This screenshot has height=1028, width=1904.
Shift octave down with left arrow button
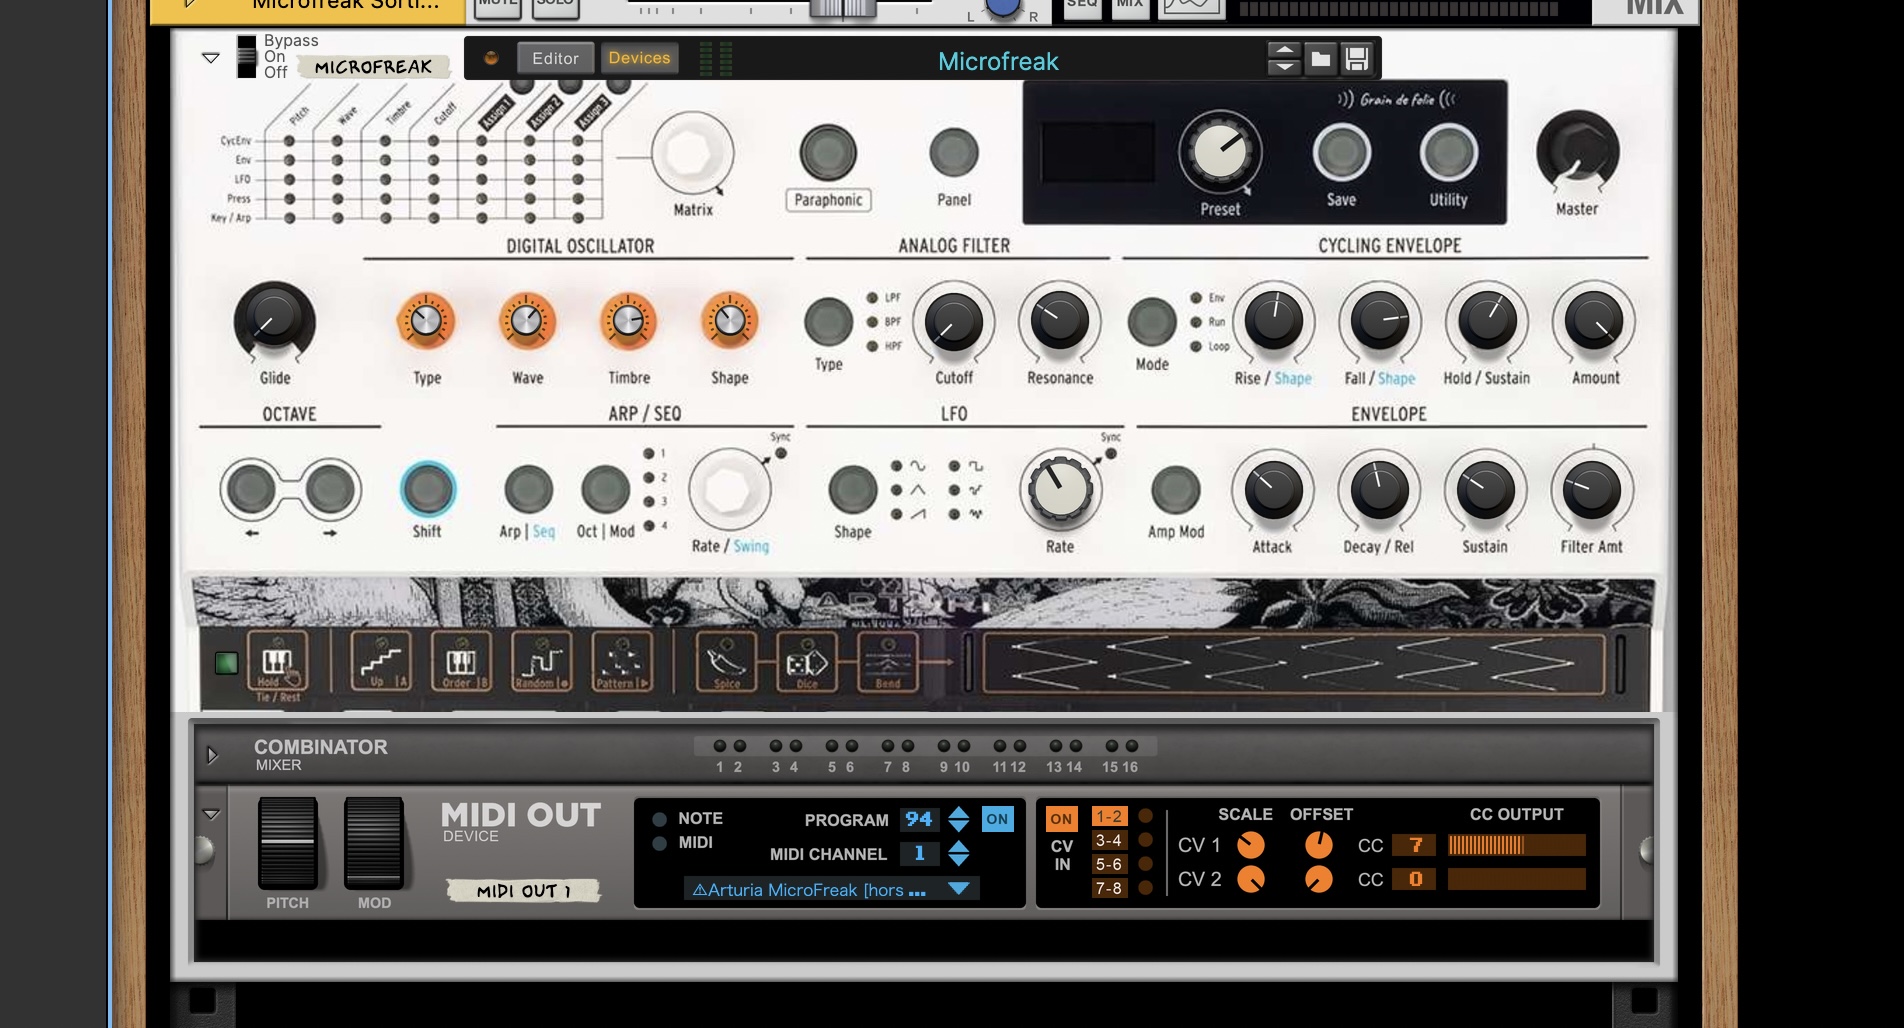click(250, 490)
